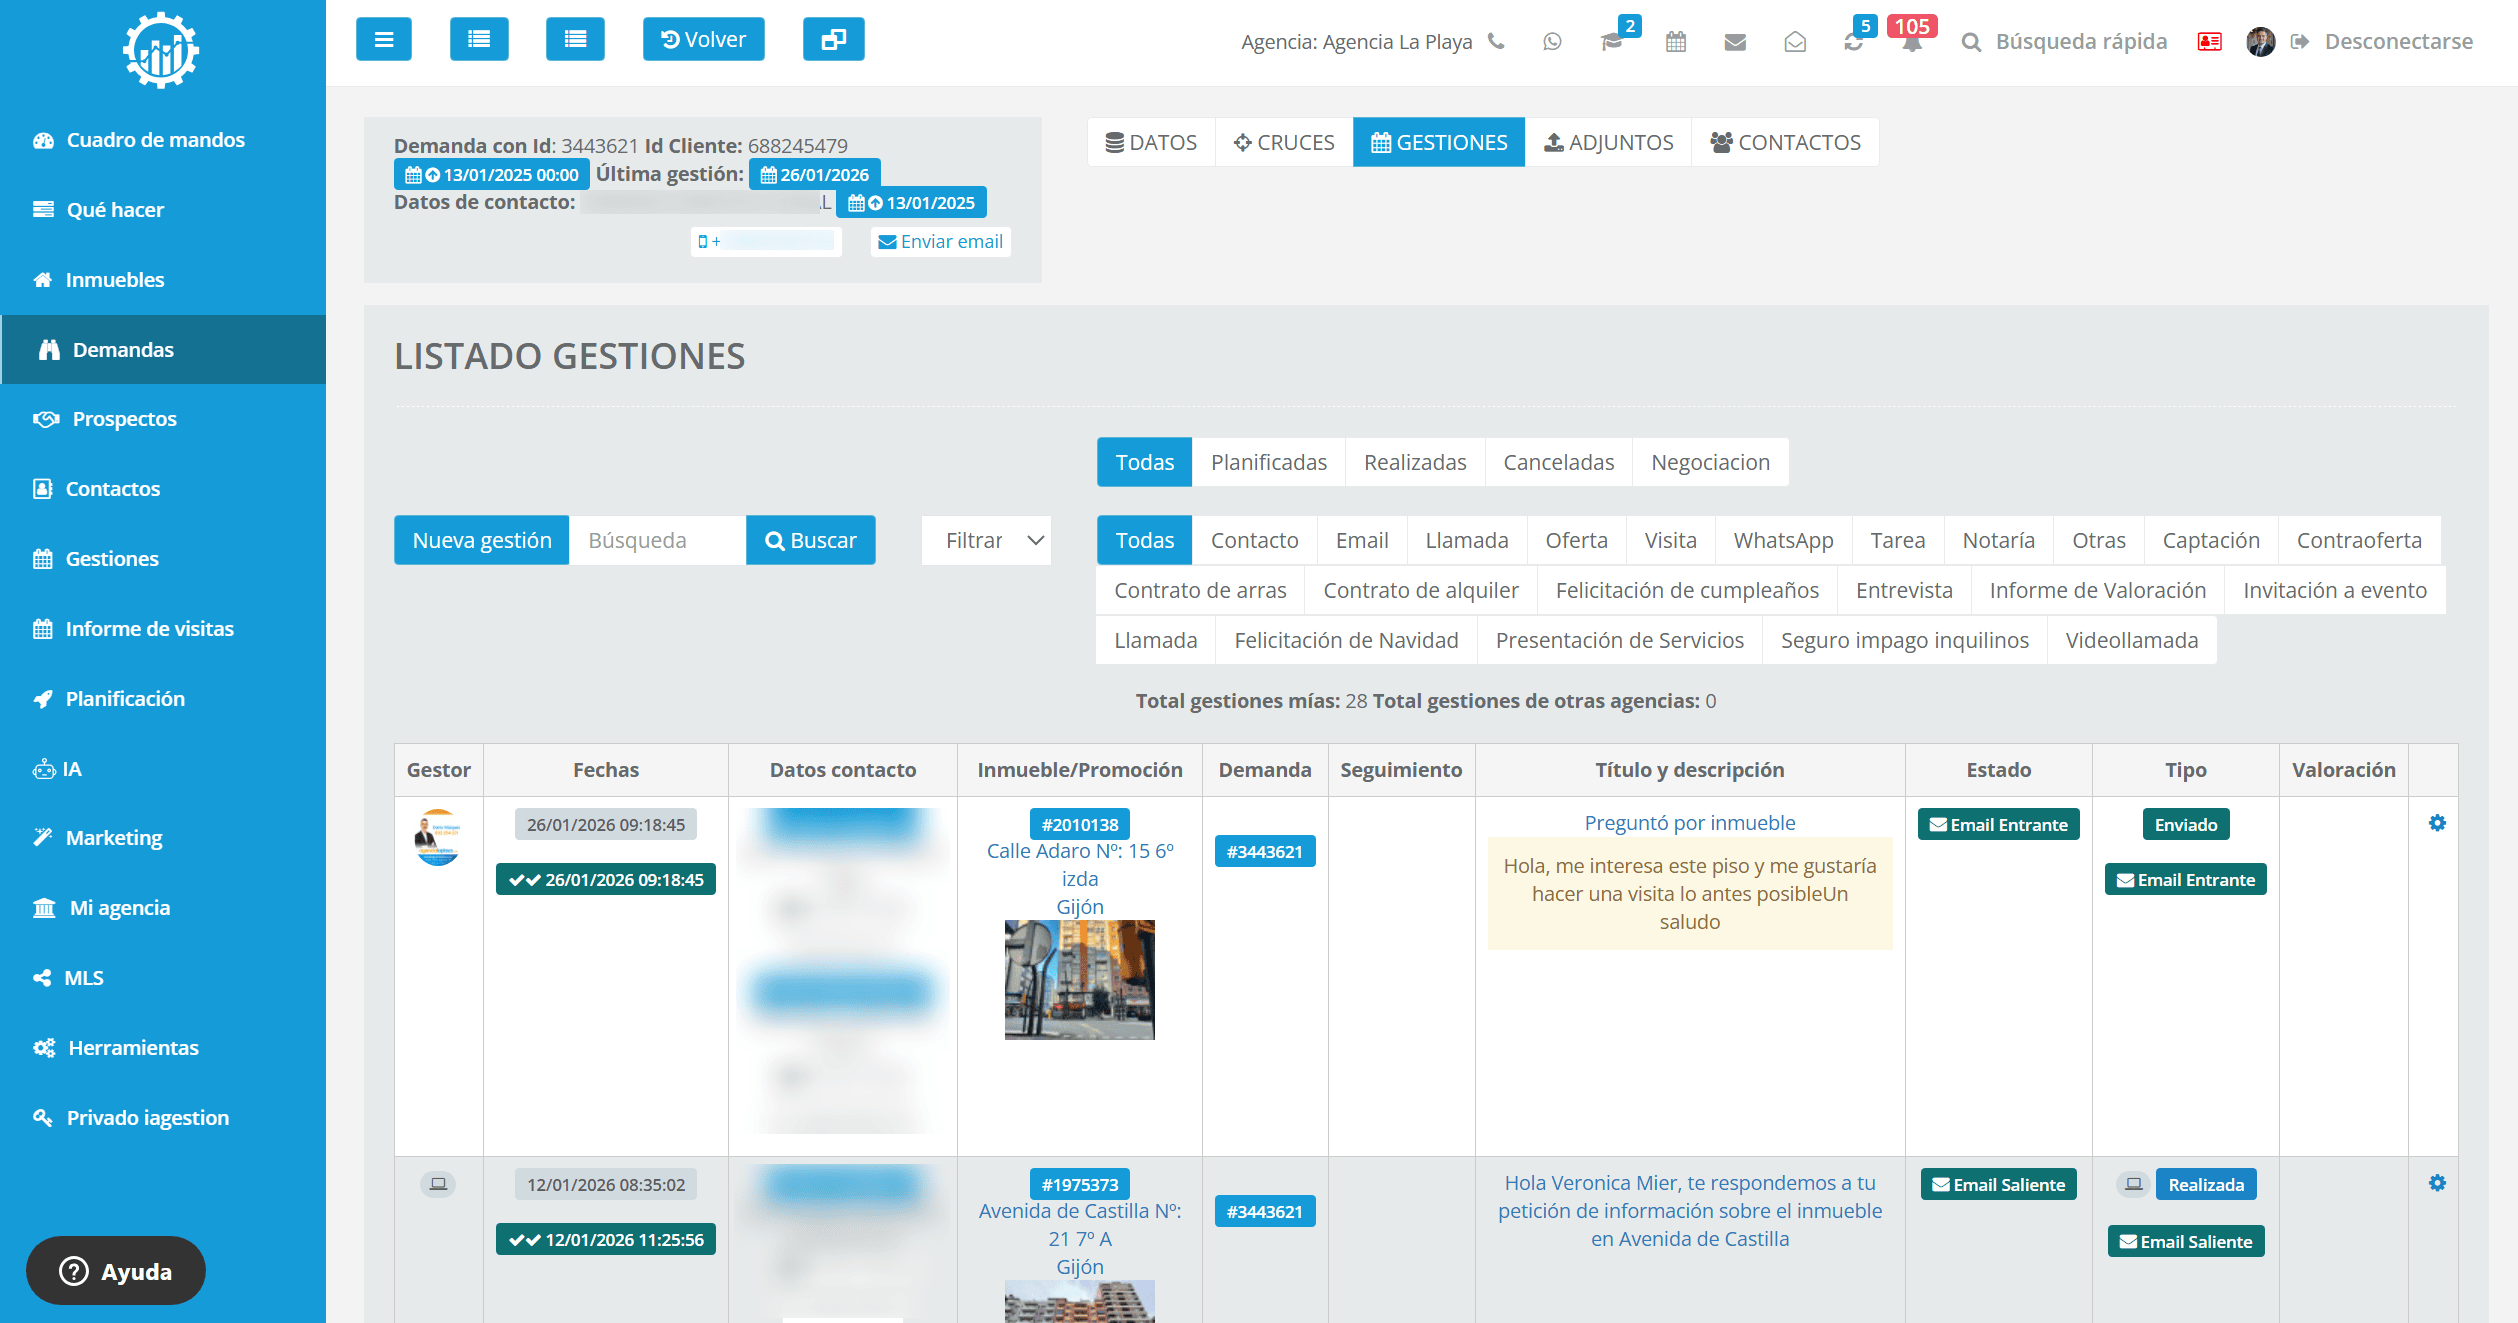This screenshot has height=1323, width=2518.
Task: Open settings gear for first gestión row
Action: pos(2437,823)
